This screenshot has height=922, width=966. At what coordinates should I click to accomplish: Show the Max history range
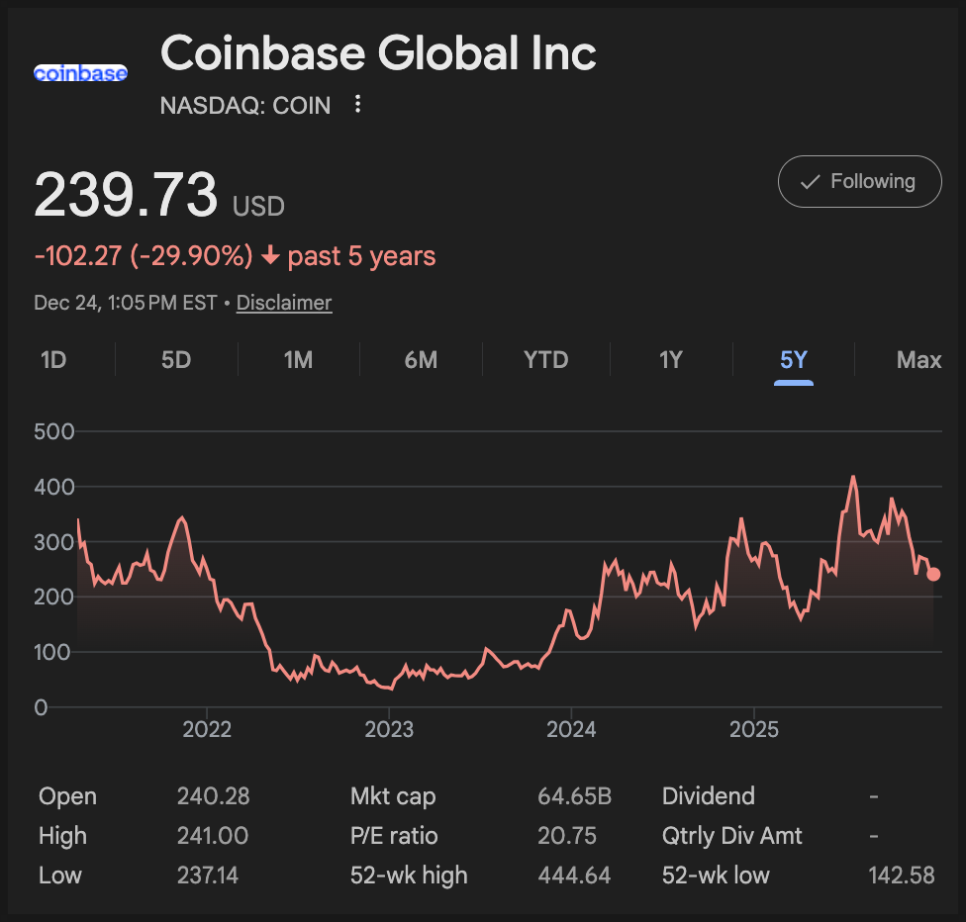point(918,360)
